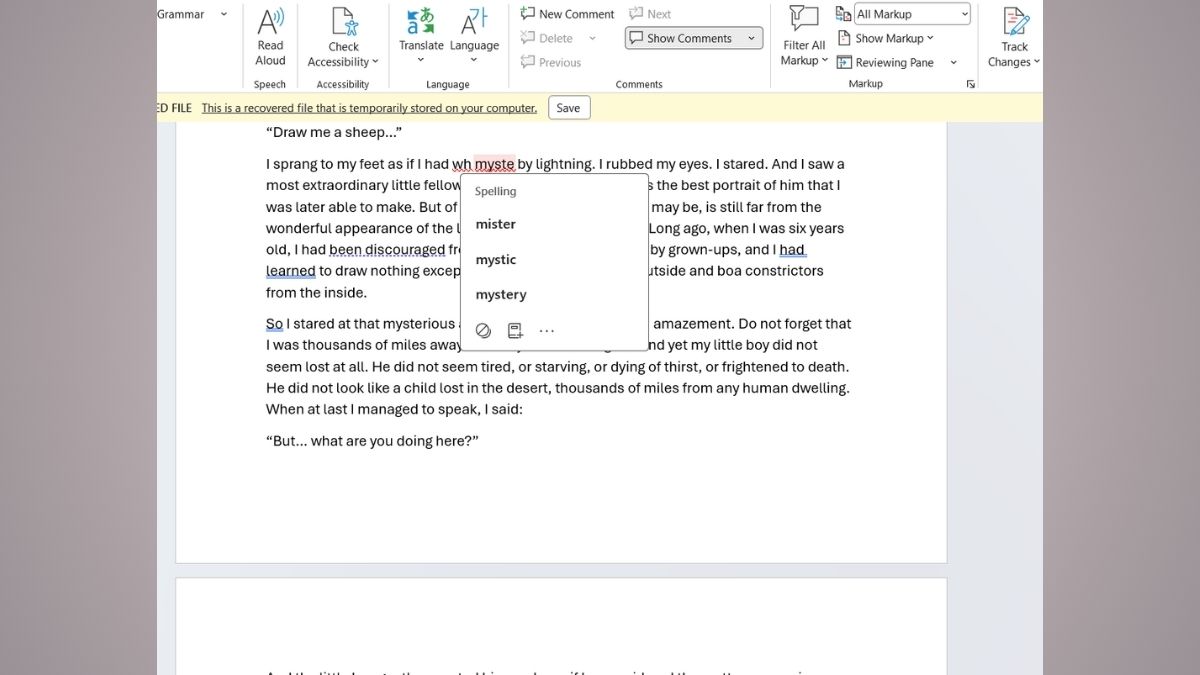The height and width of the screenshot is (675, 1200).
Task: Go to Next comment
Action: (x=650, y=14)
